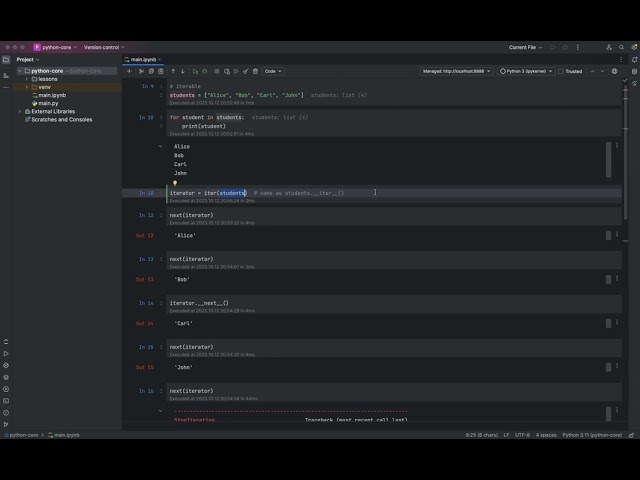
Task: Expand the lessons folder
Action: point(27,79)
